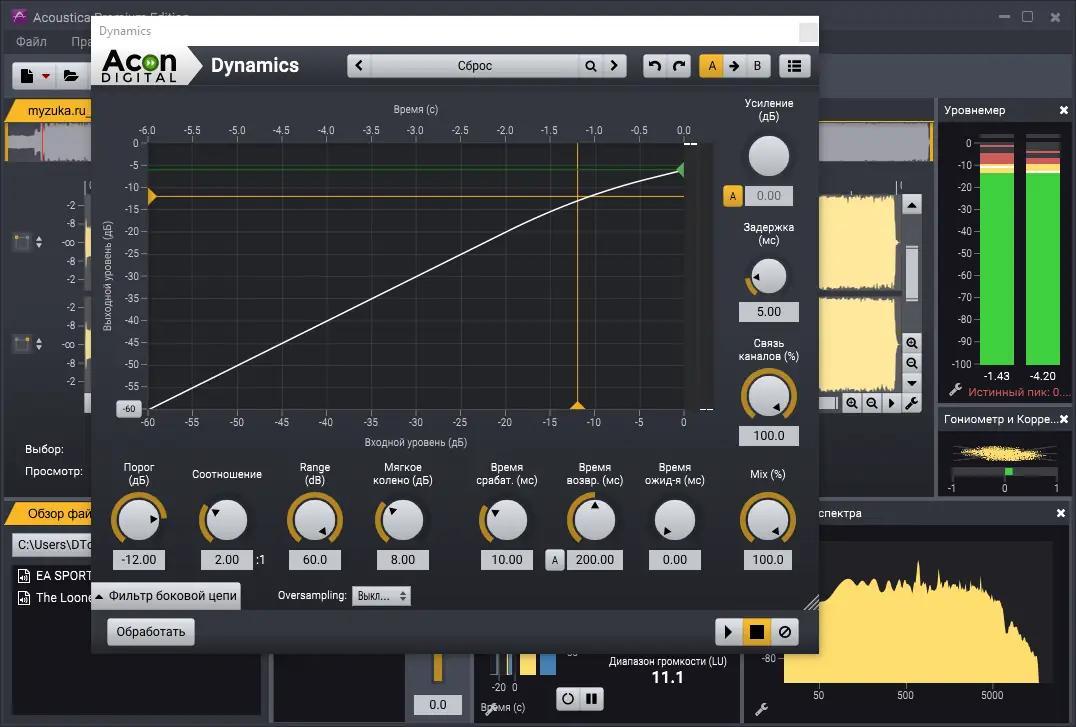Screen dimensions: 1076x727
Task: Edit ratio value field 2.00
Action: [227, 560]
